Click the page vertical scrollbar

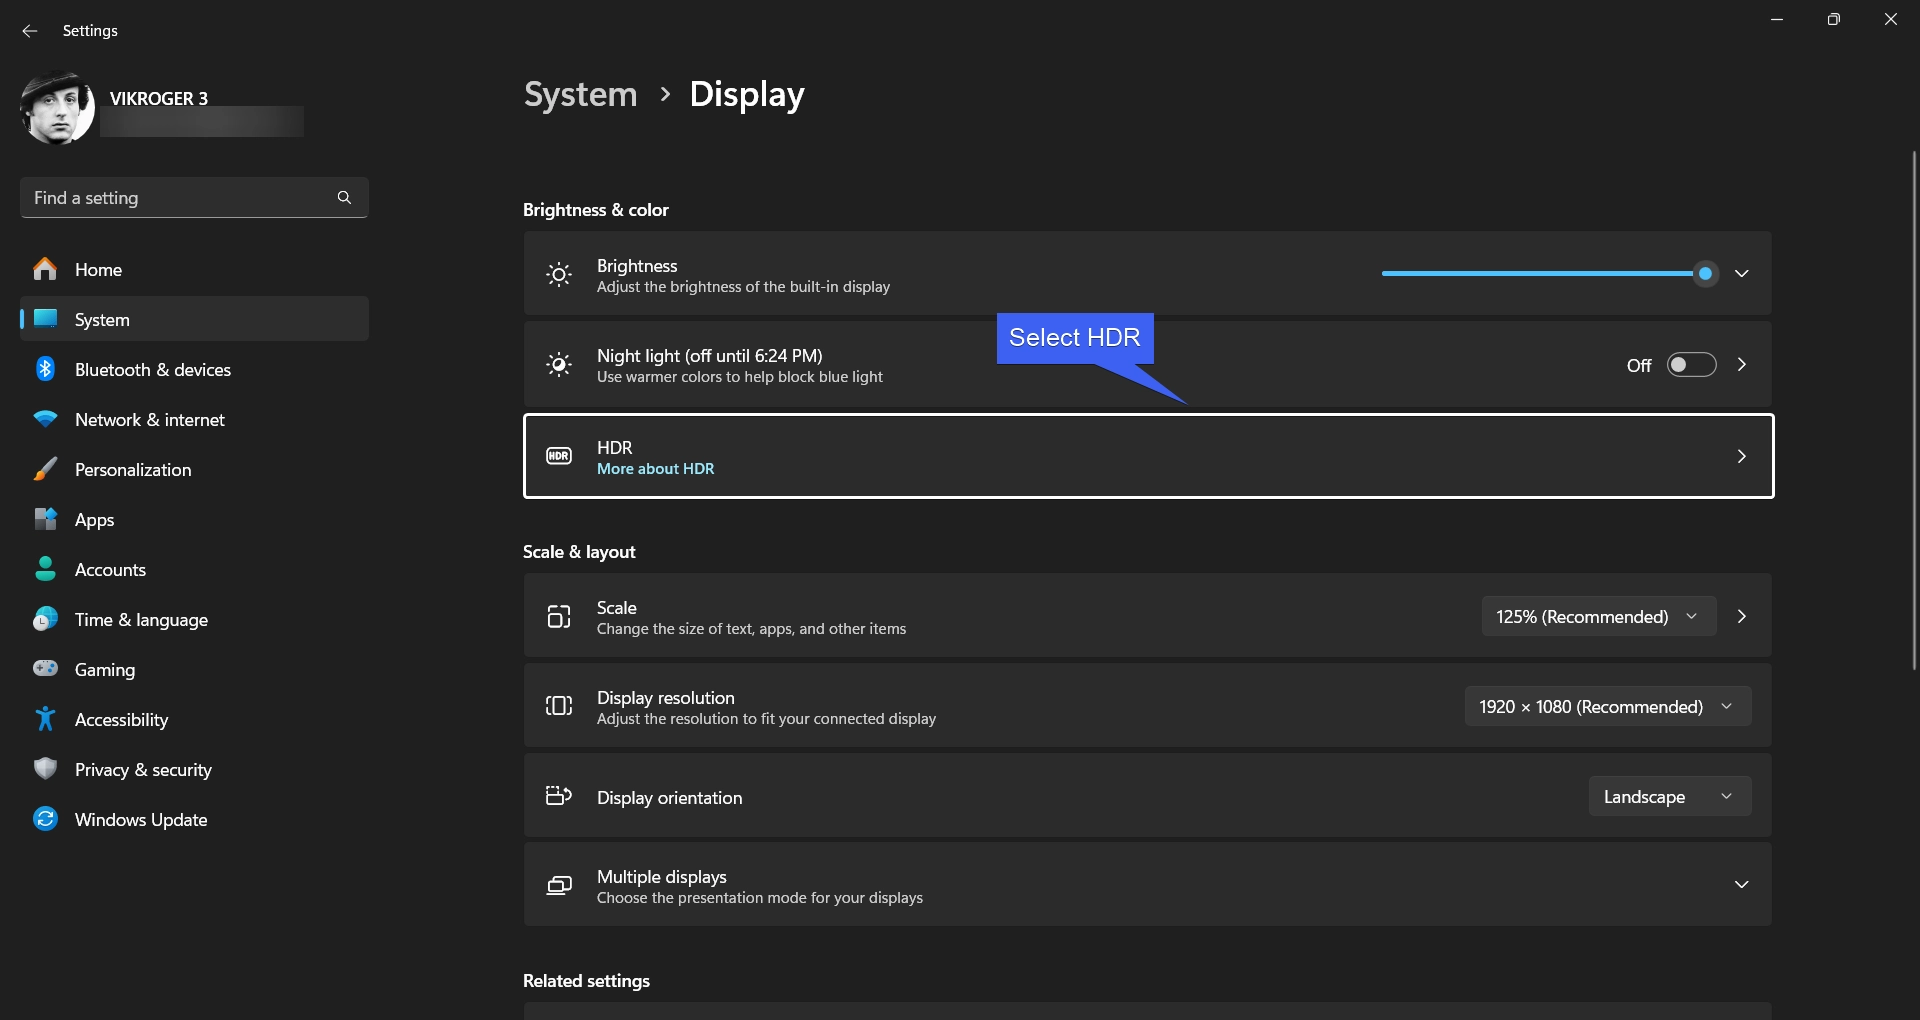(1914, 410)
